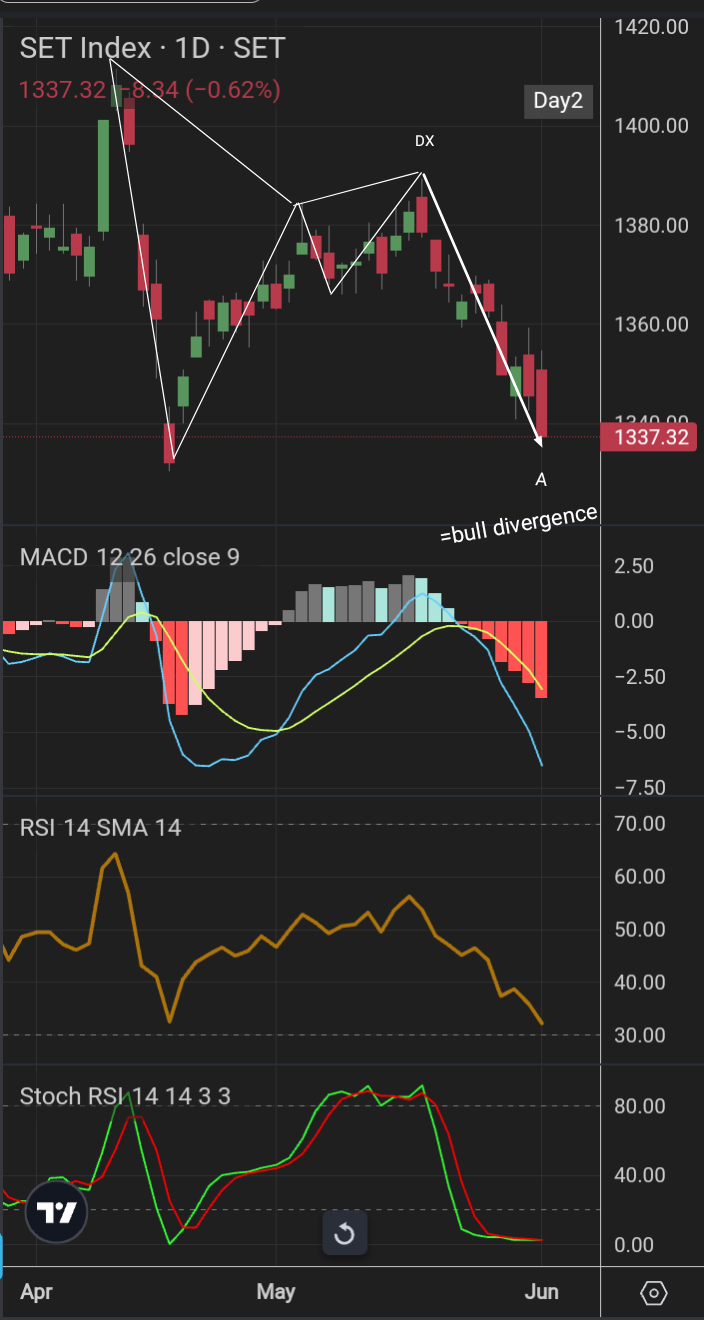Click the TradingView logo icon
704x1320 pixels.
pyautogui.click(x=57, y=1214)
